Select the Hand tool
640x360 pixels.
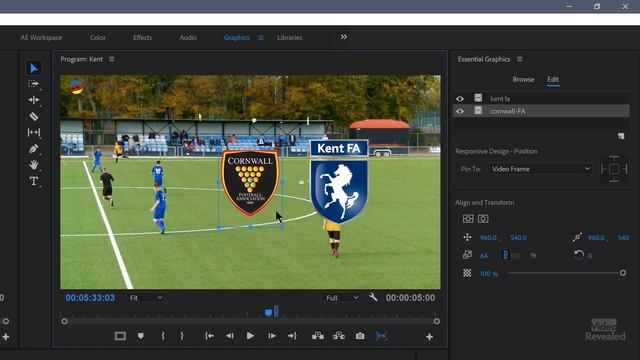33,165
